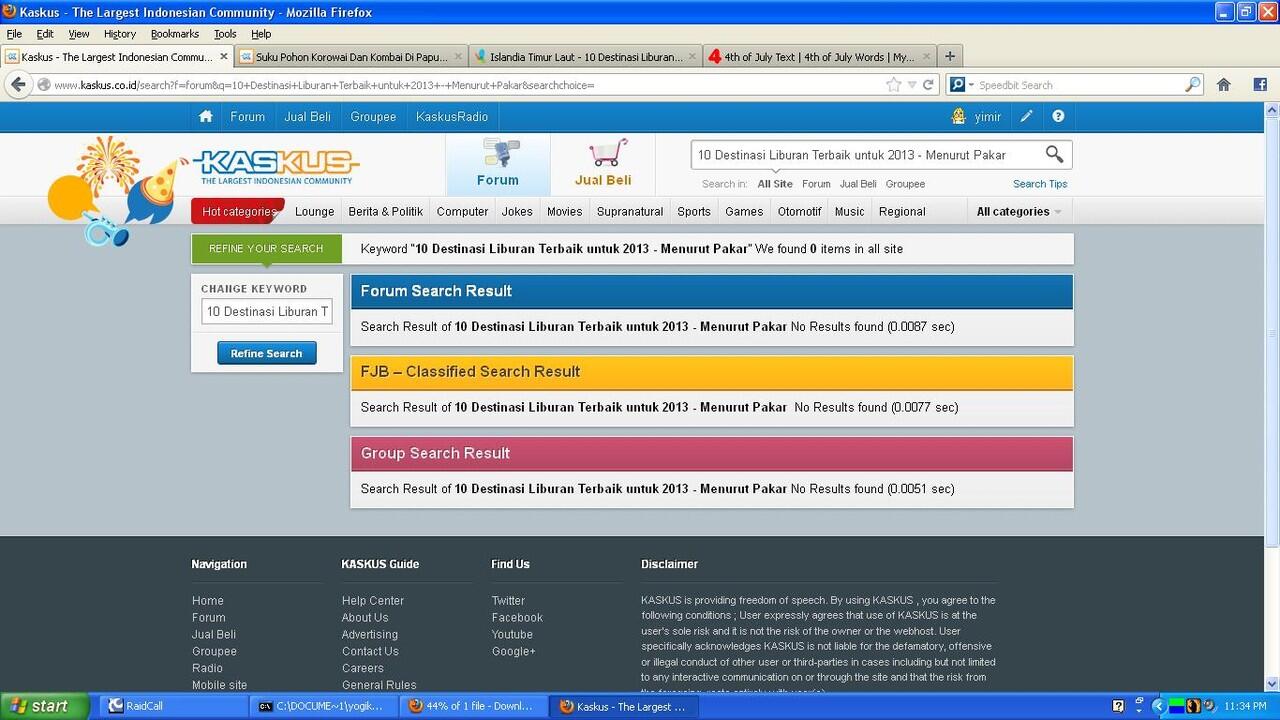The image size is (1280, 720).
Task: Close the 4th of July Text tab
Action: point(926,57)
